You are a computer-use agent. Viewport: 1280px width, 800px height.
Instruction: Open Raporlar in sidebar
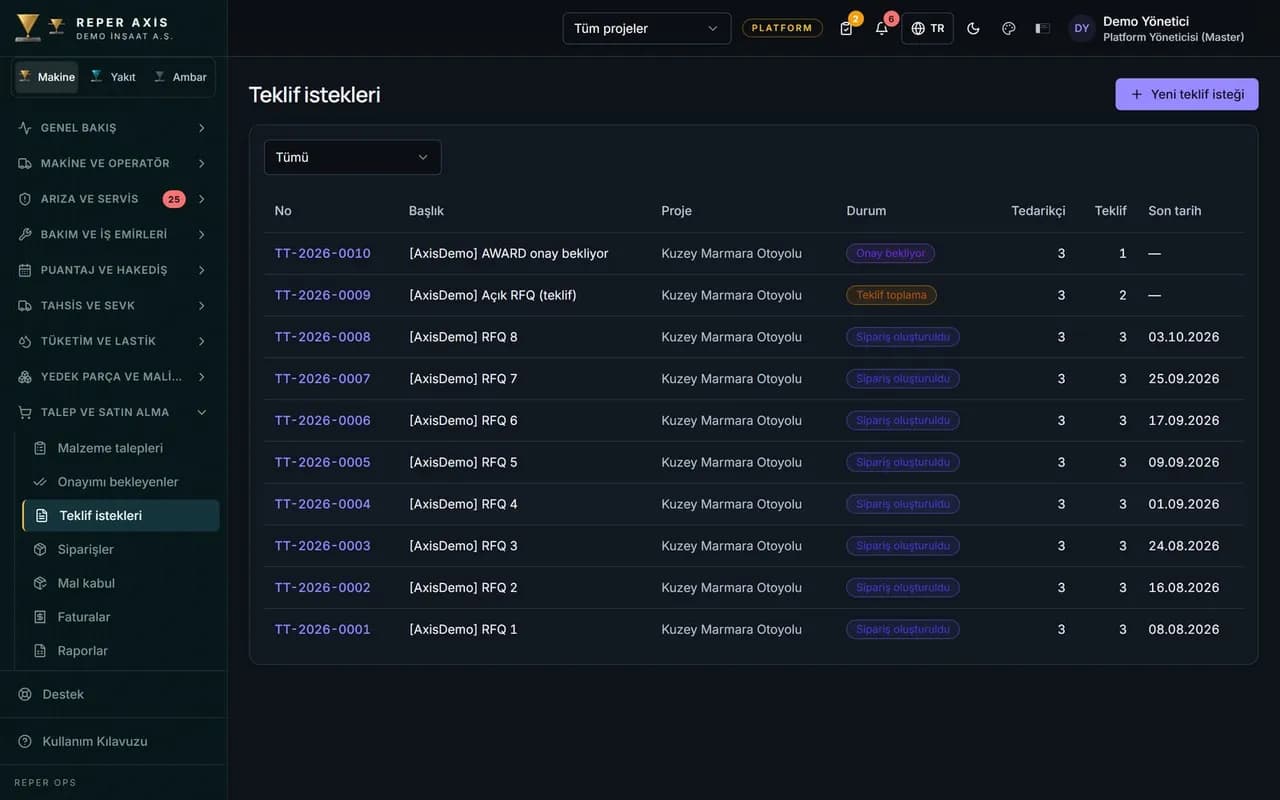pos(120,651)
